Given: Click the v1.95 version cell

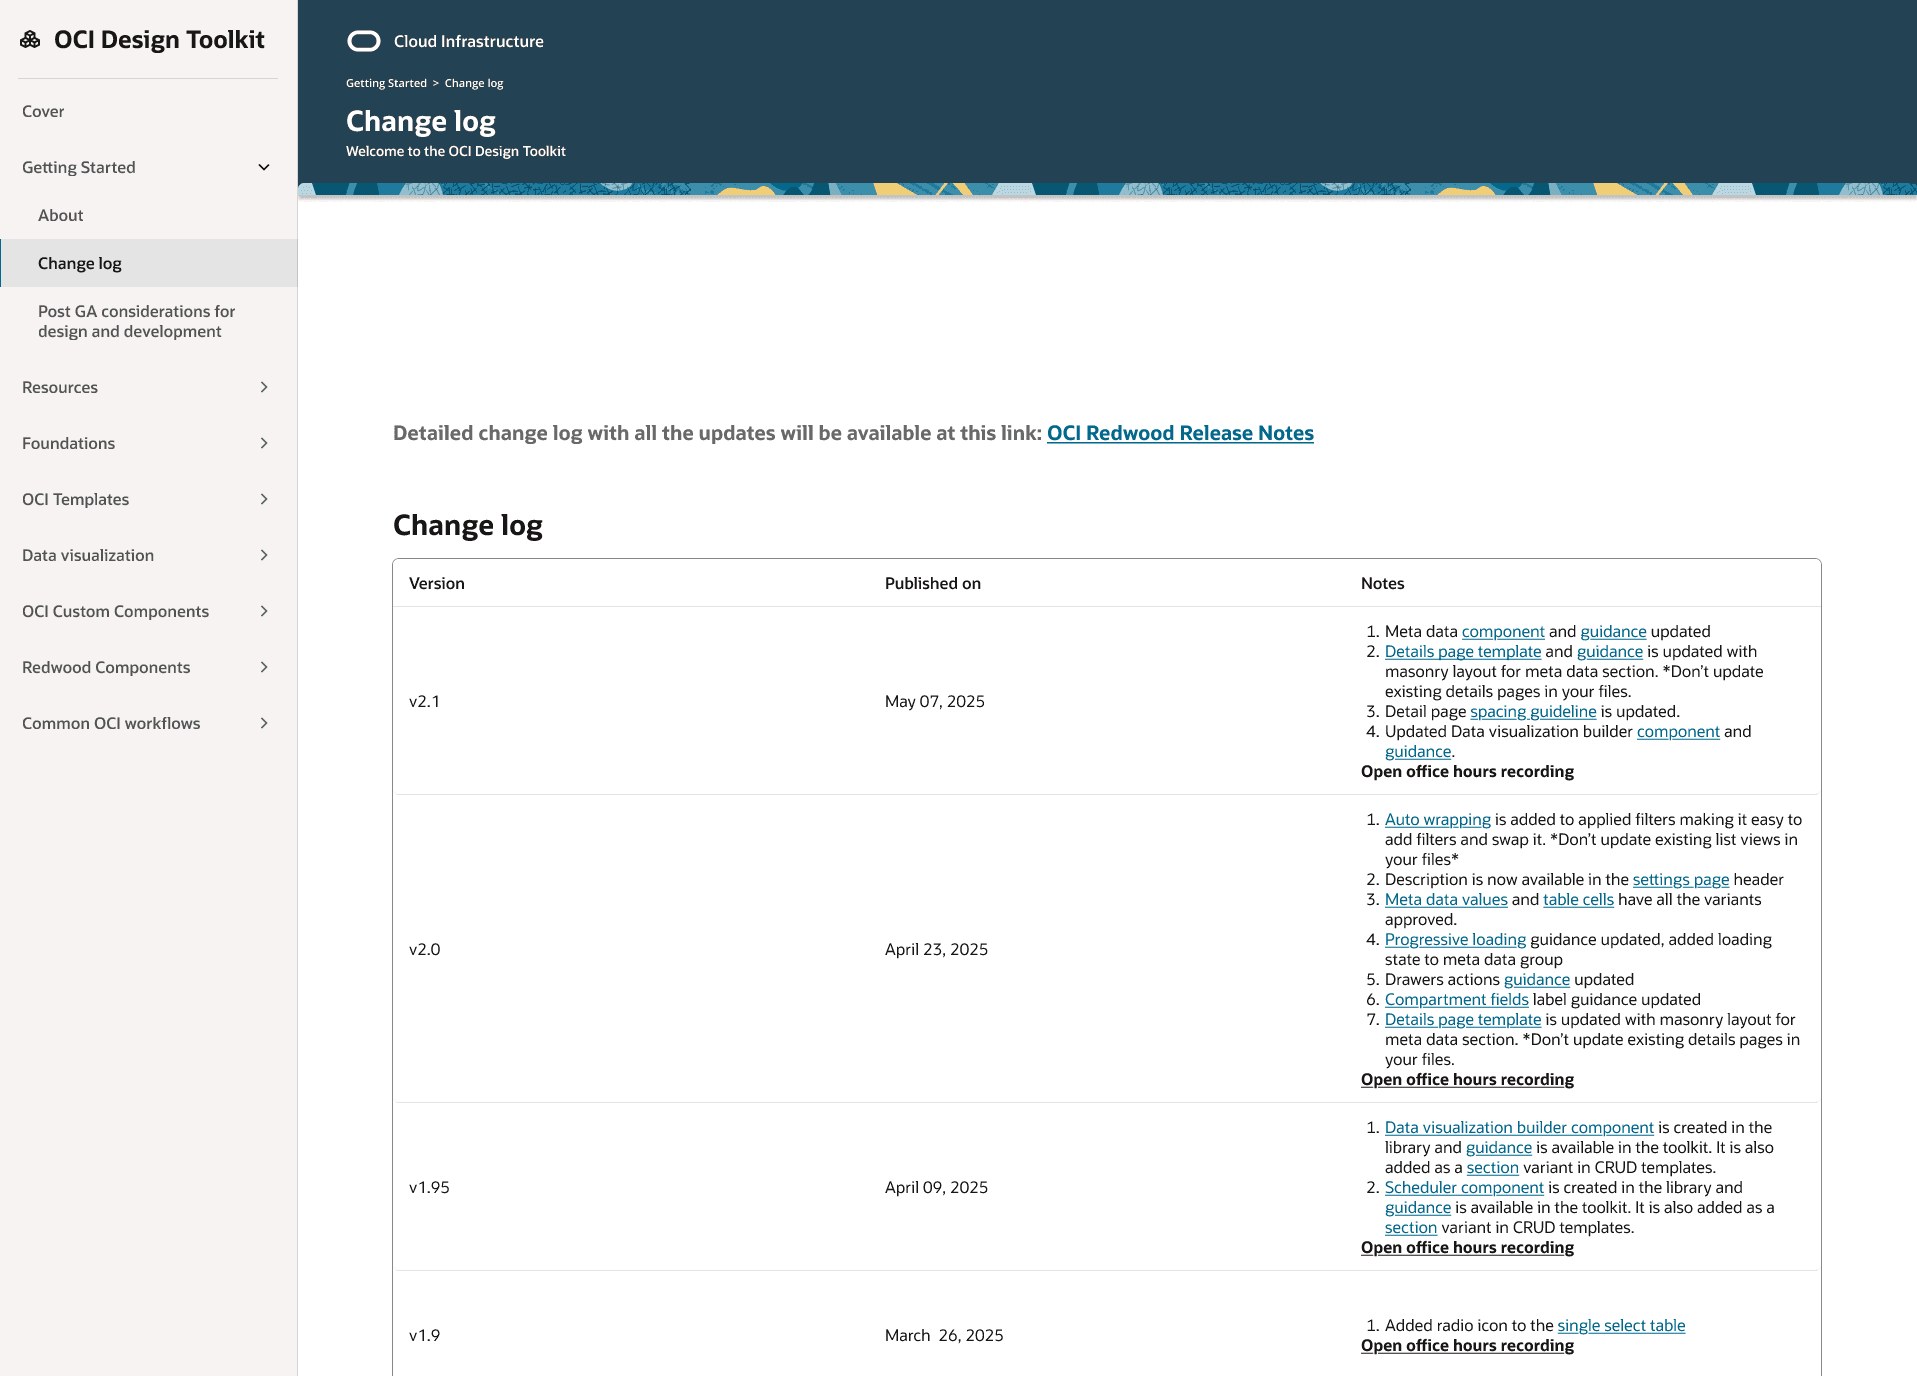Looking at the screenshot, I should (x=429, y=1187).
